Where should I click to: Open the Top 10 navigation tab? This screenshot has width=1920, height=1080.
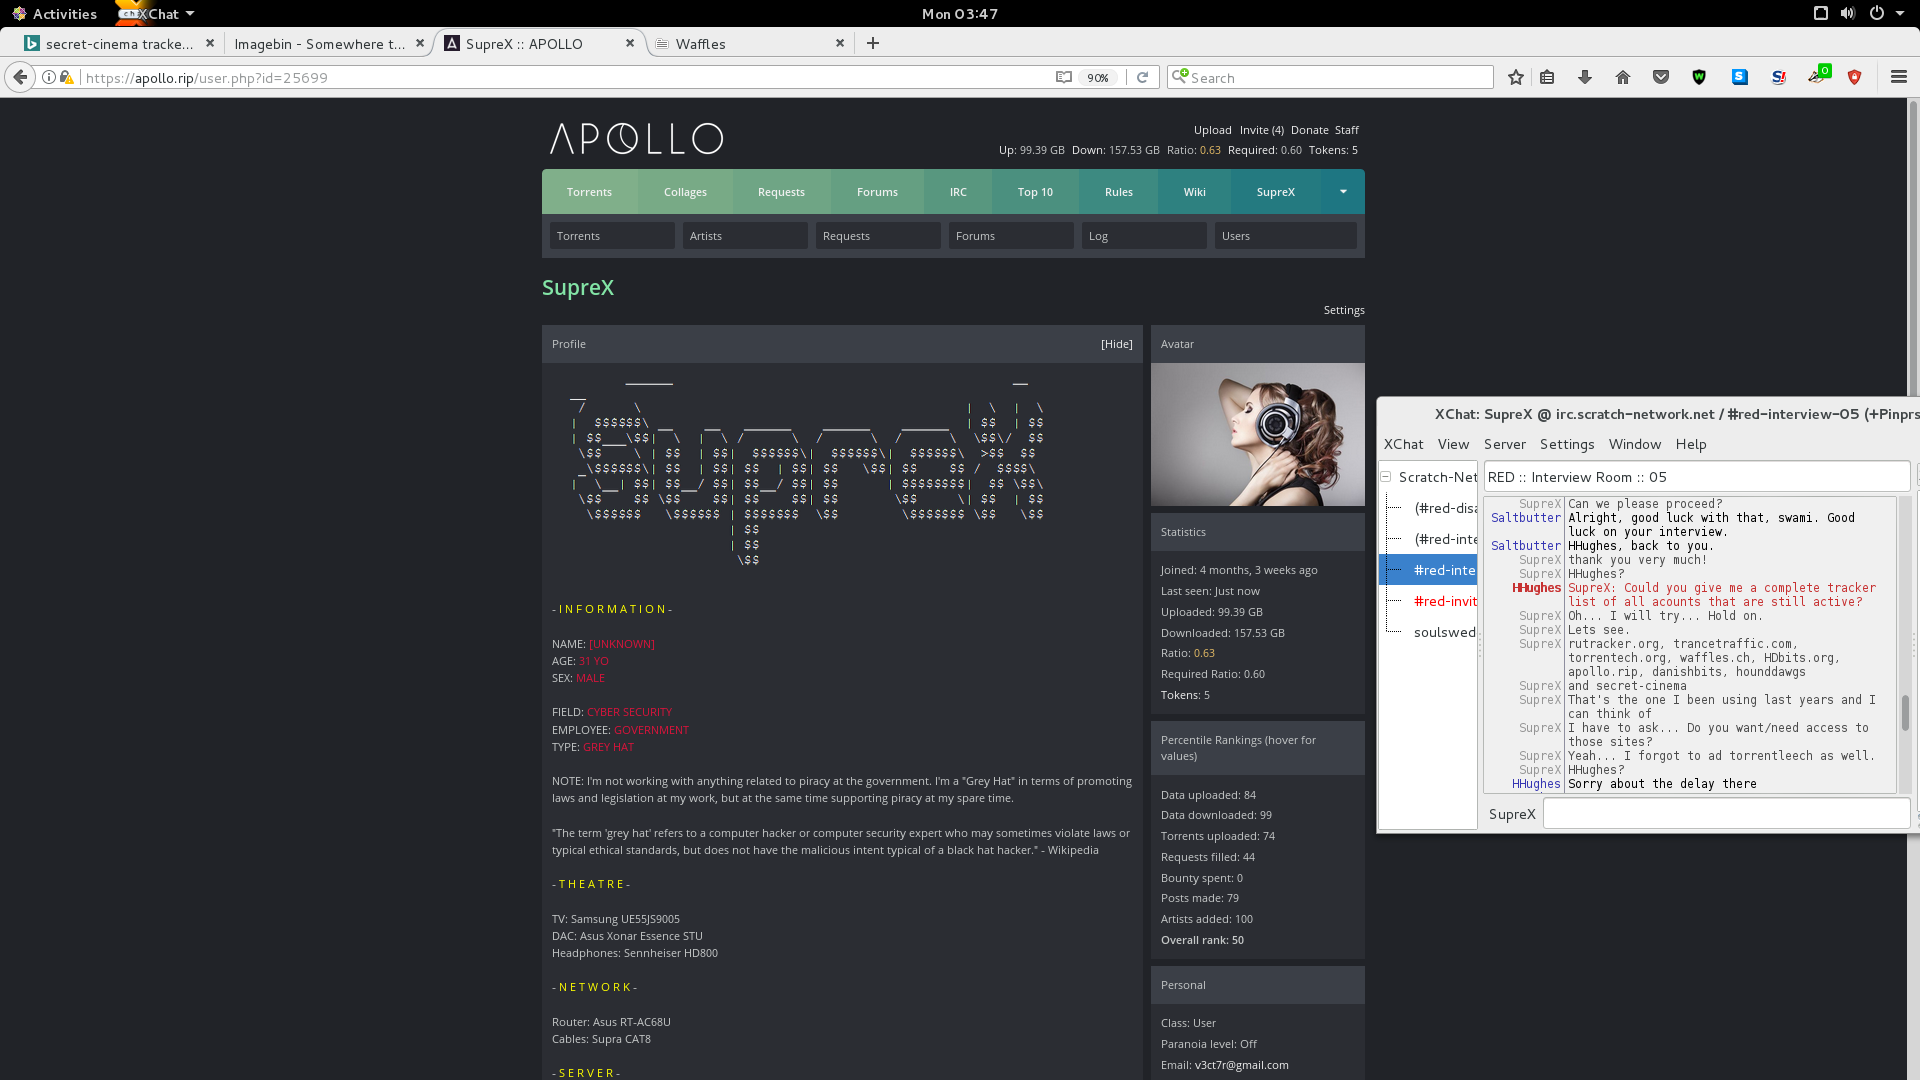pyautogui.click(x=1035, y=192)
